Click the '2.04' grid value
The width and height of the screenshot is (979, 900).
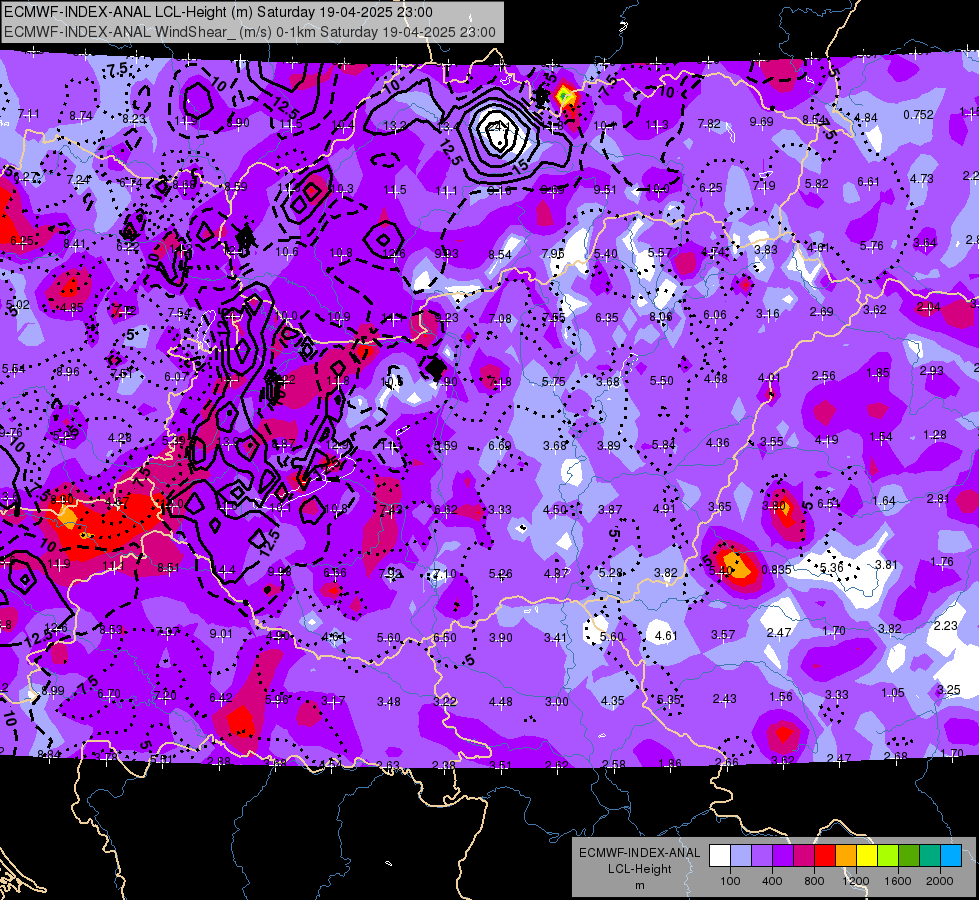(928, 307)
